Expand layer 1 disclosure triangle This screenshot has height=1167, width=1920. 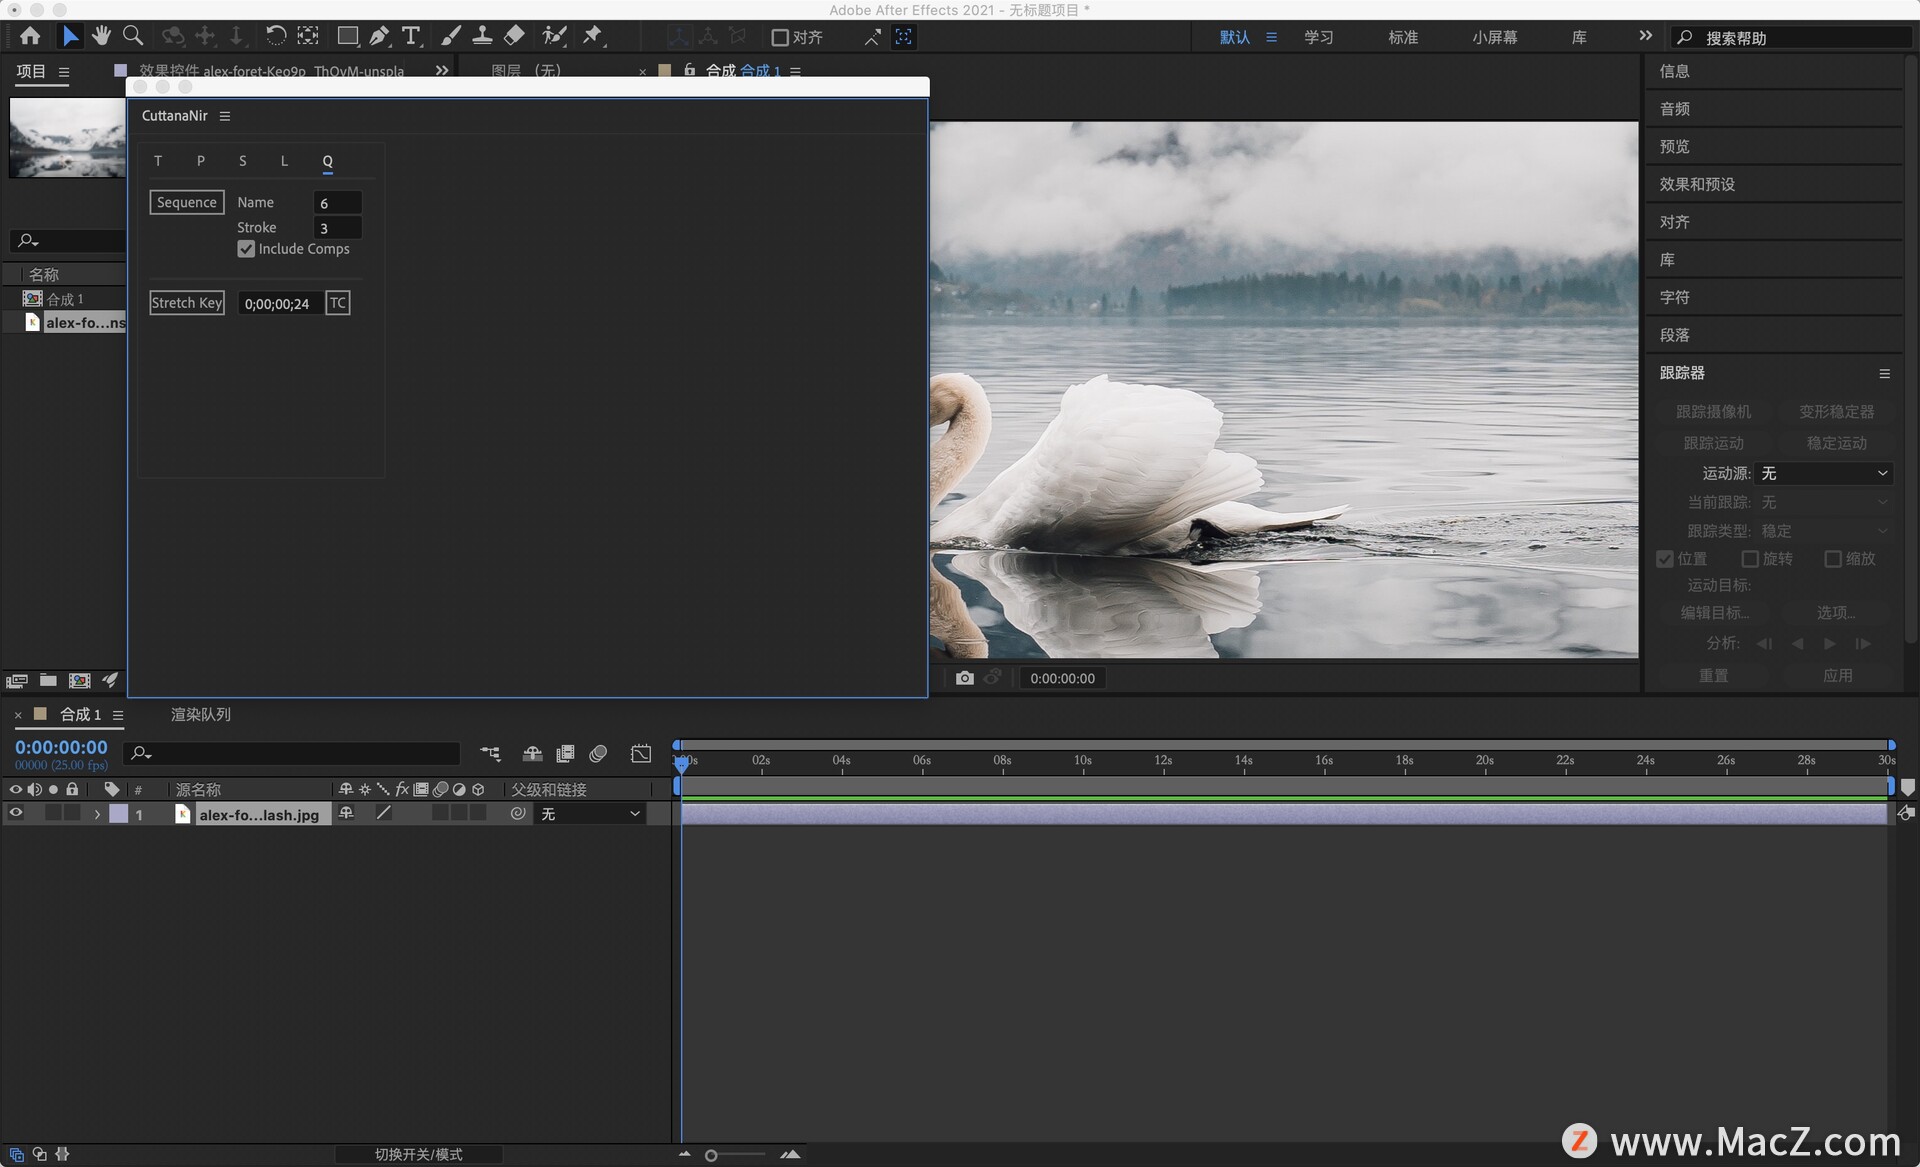(97, 815)
